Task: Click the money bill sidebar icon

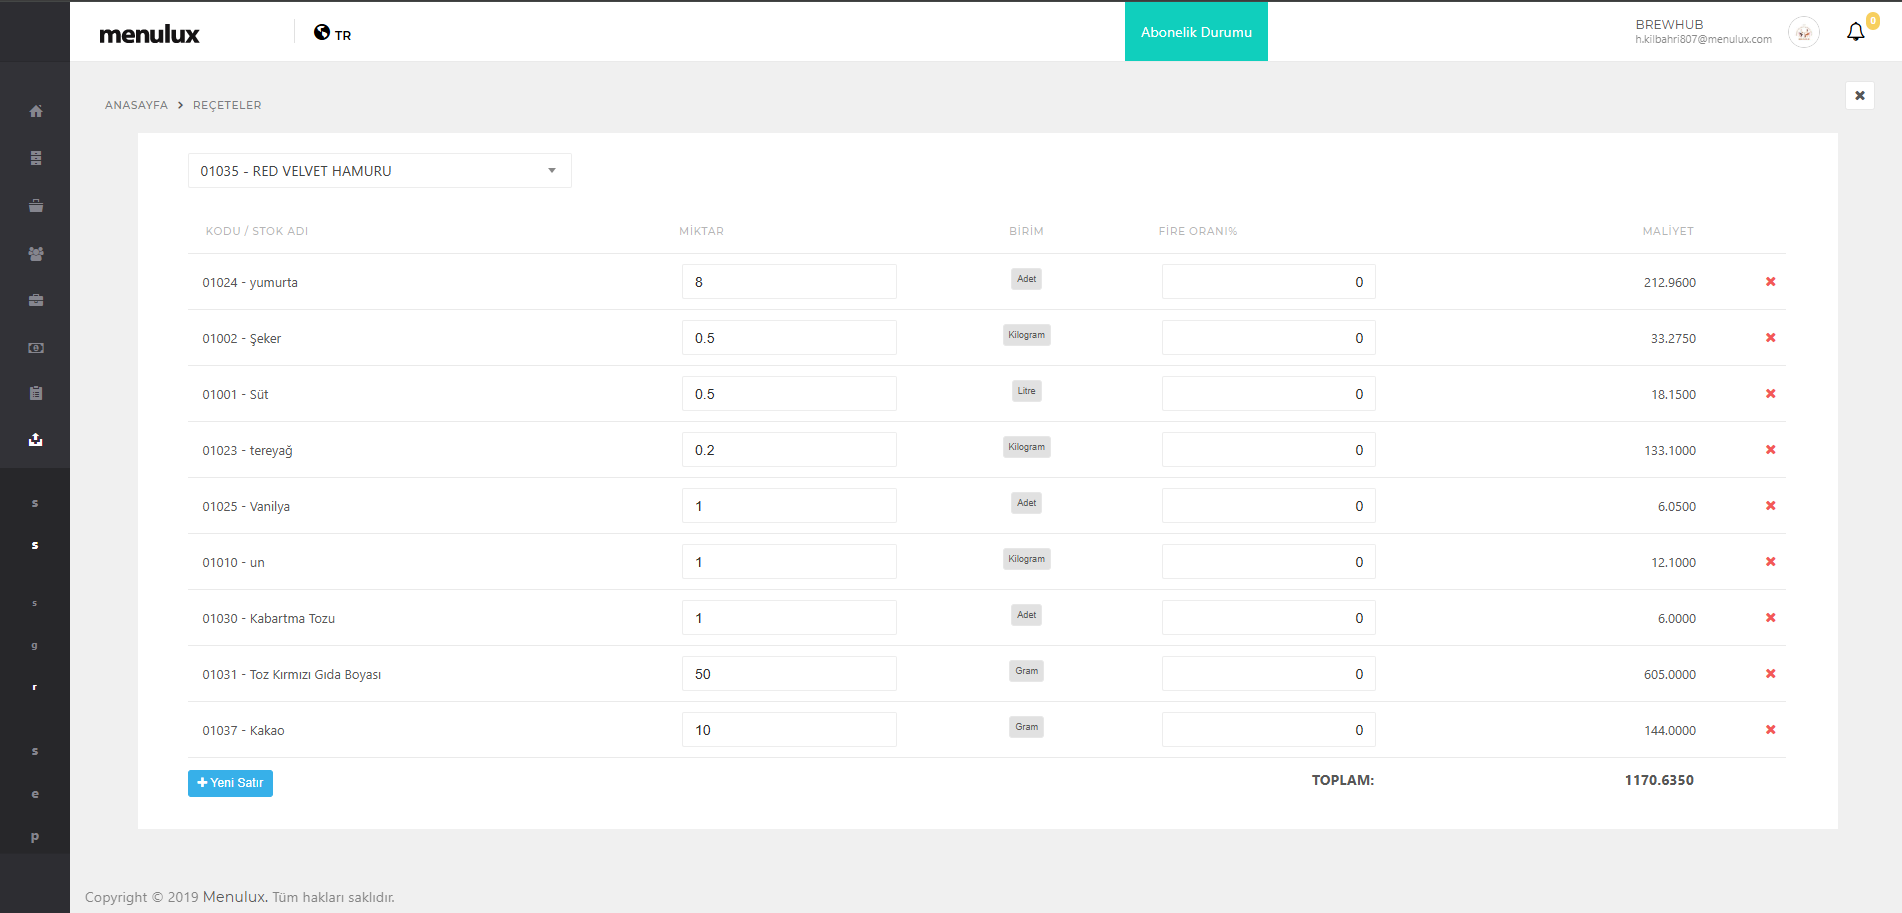Action: pos(36,348)
